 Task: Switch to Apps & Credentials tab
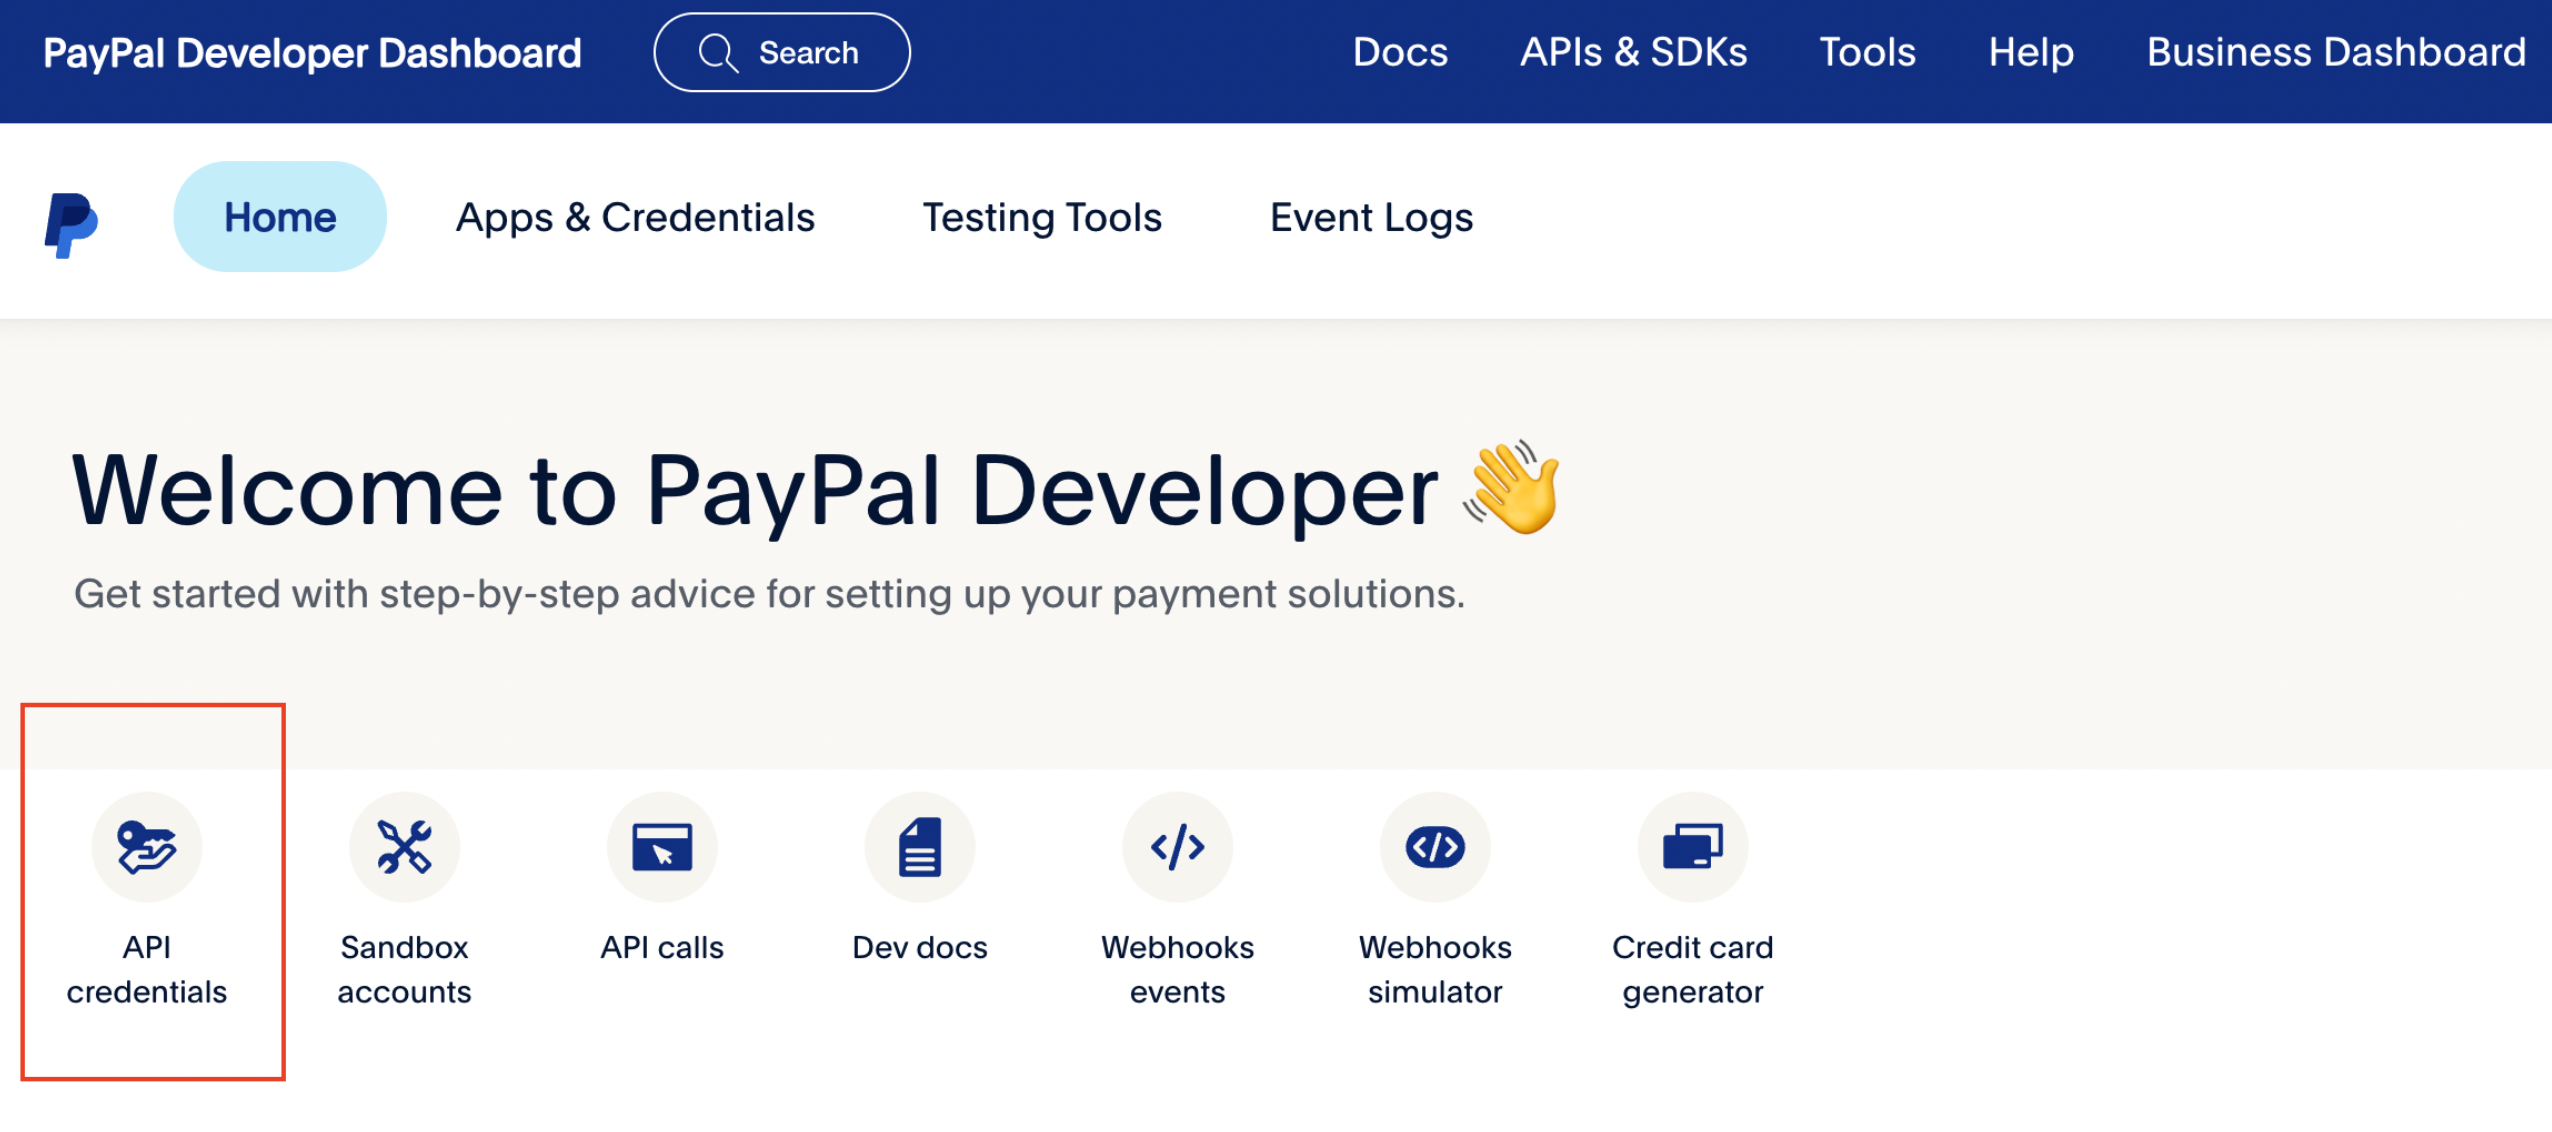tap(635, 217)
